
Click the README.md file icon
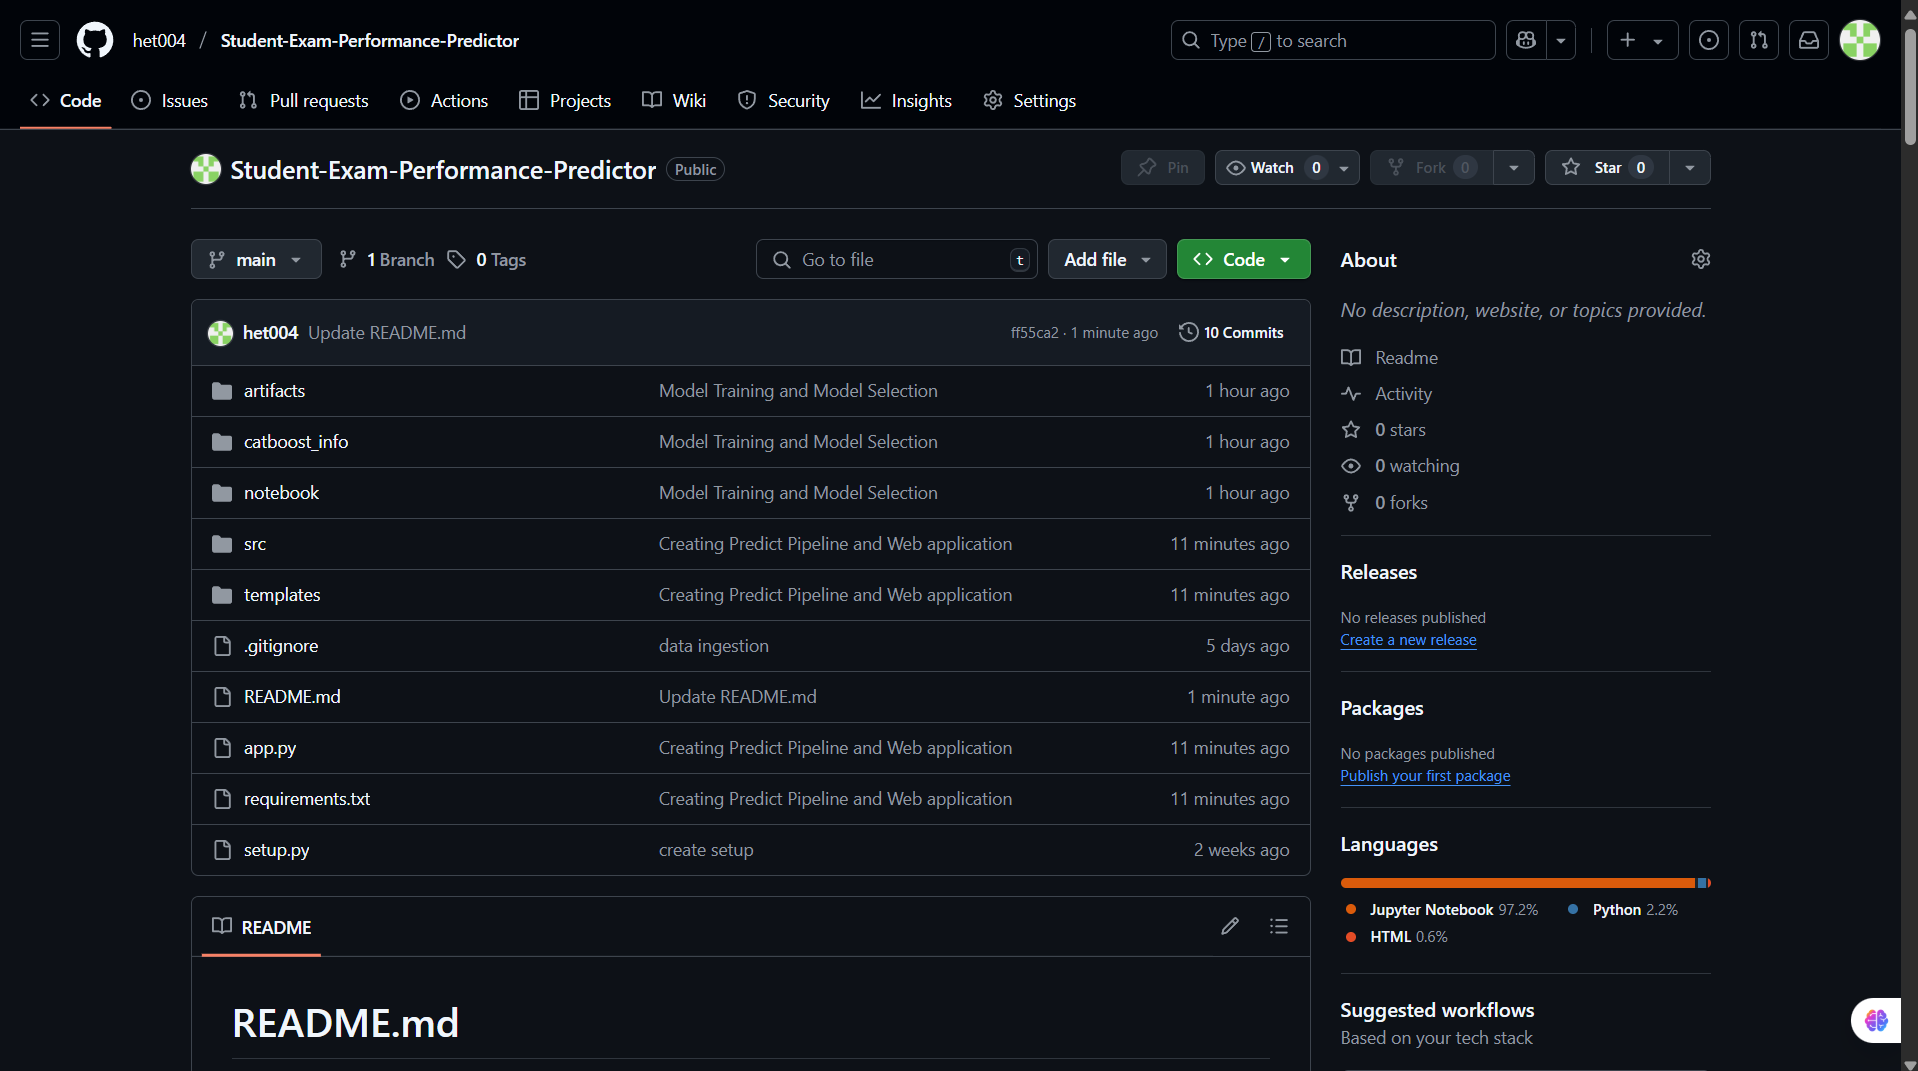(222, 697)
